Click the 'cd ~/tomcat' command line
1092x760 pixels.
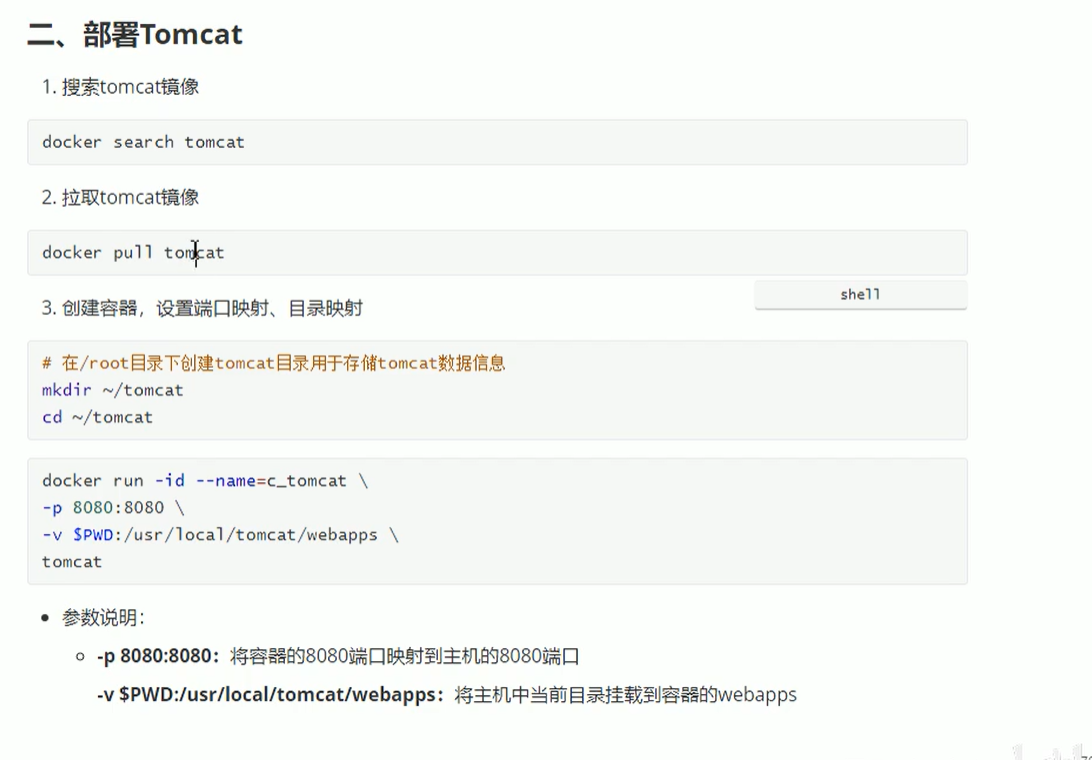(97, 417)
